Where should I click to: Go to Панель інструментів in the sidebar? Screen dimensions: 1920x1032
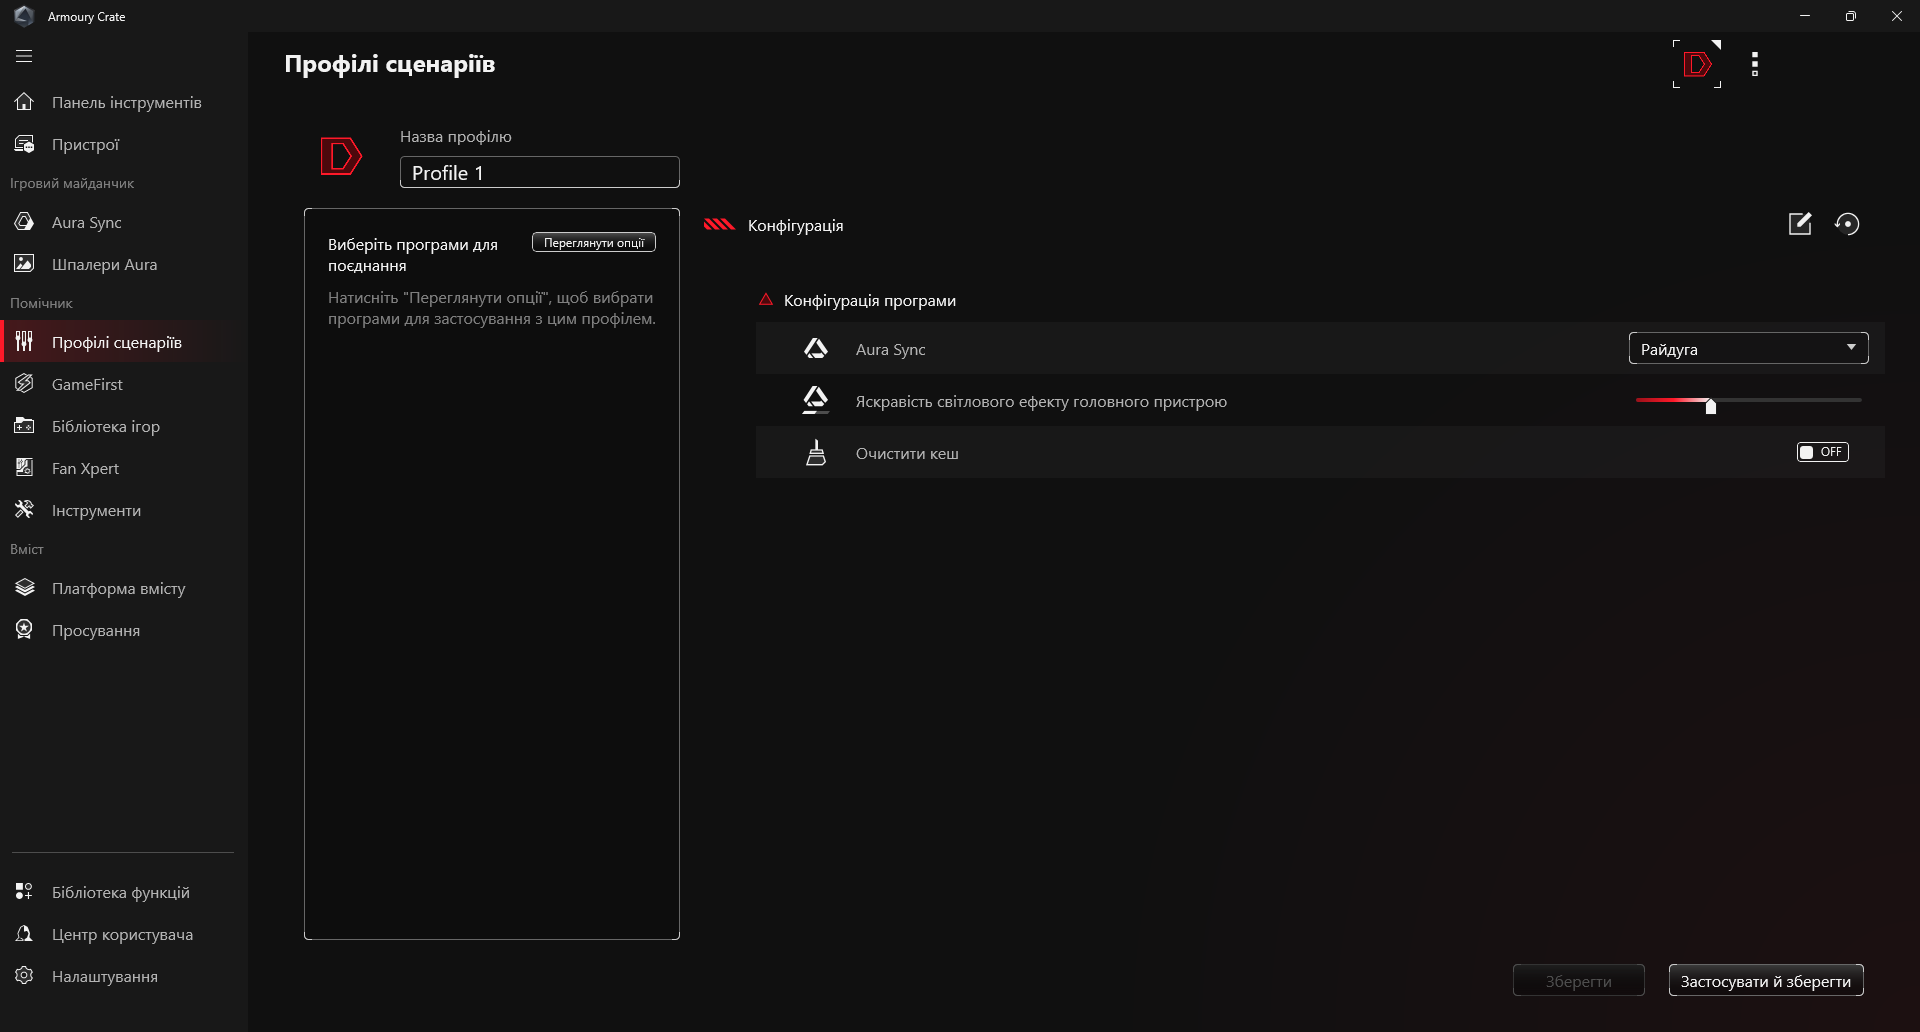[126, 102]
